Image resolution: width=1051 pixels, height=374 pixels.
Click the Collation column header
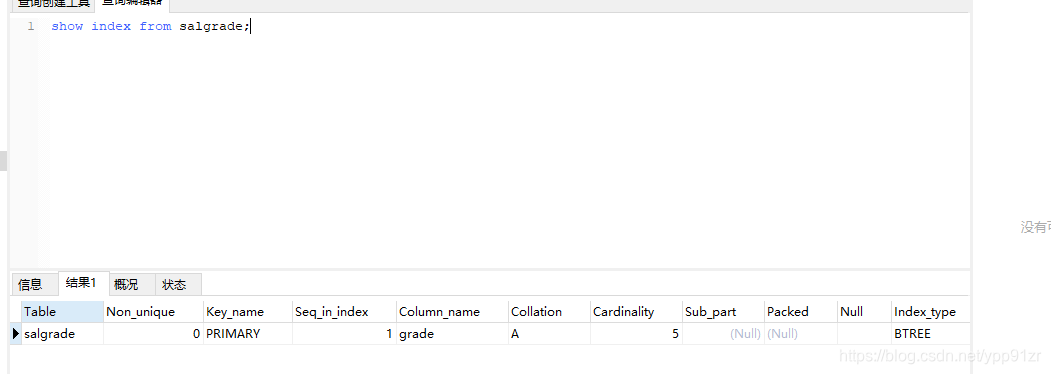click(549, 312)
